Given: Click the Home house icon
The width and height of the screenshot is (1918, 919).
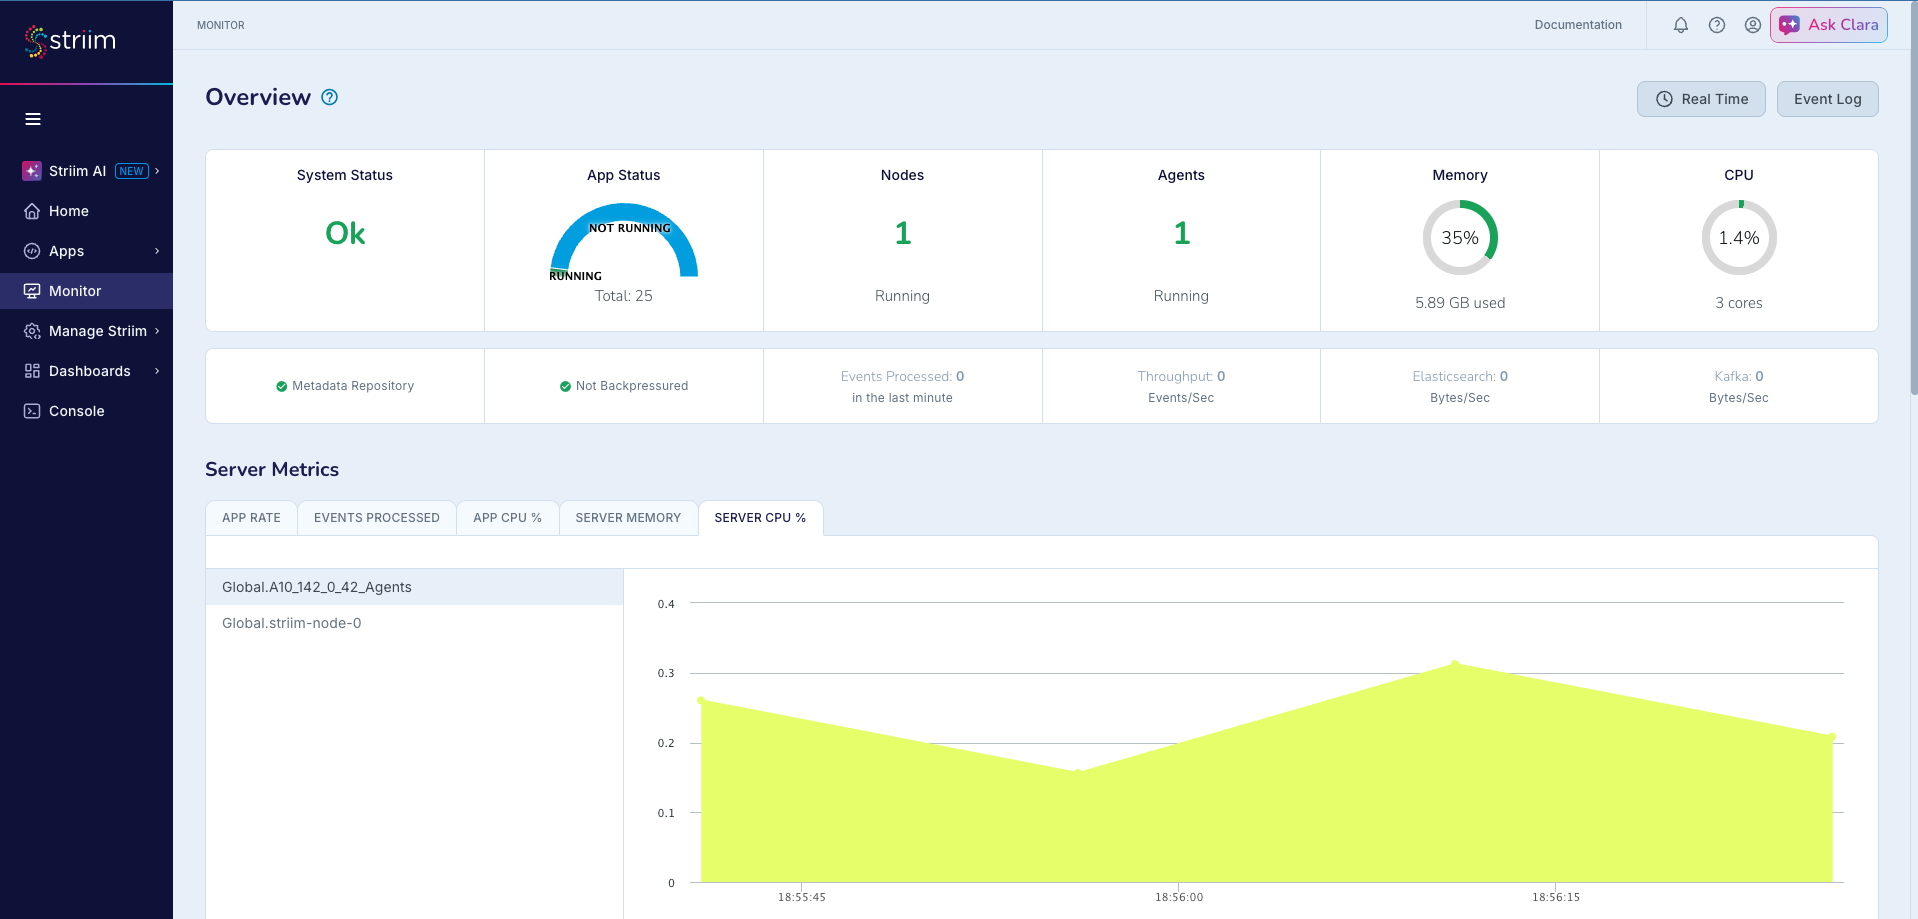Looking at the screenshot, I should [32, 211].
